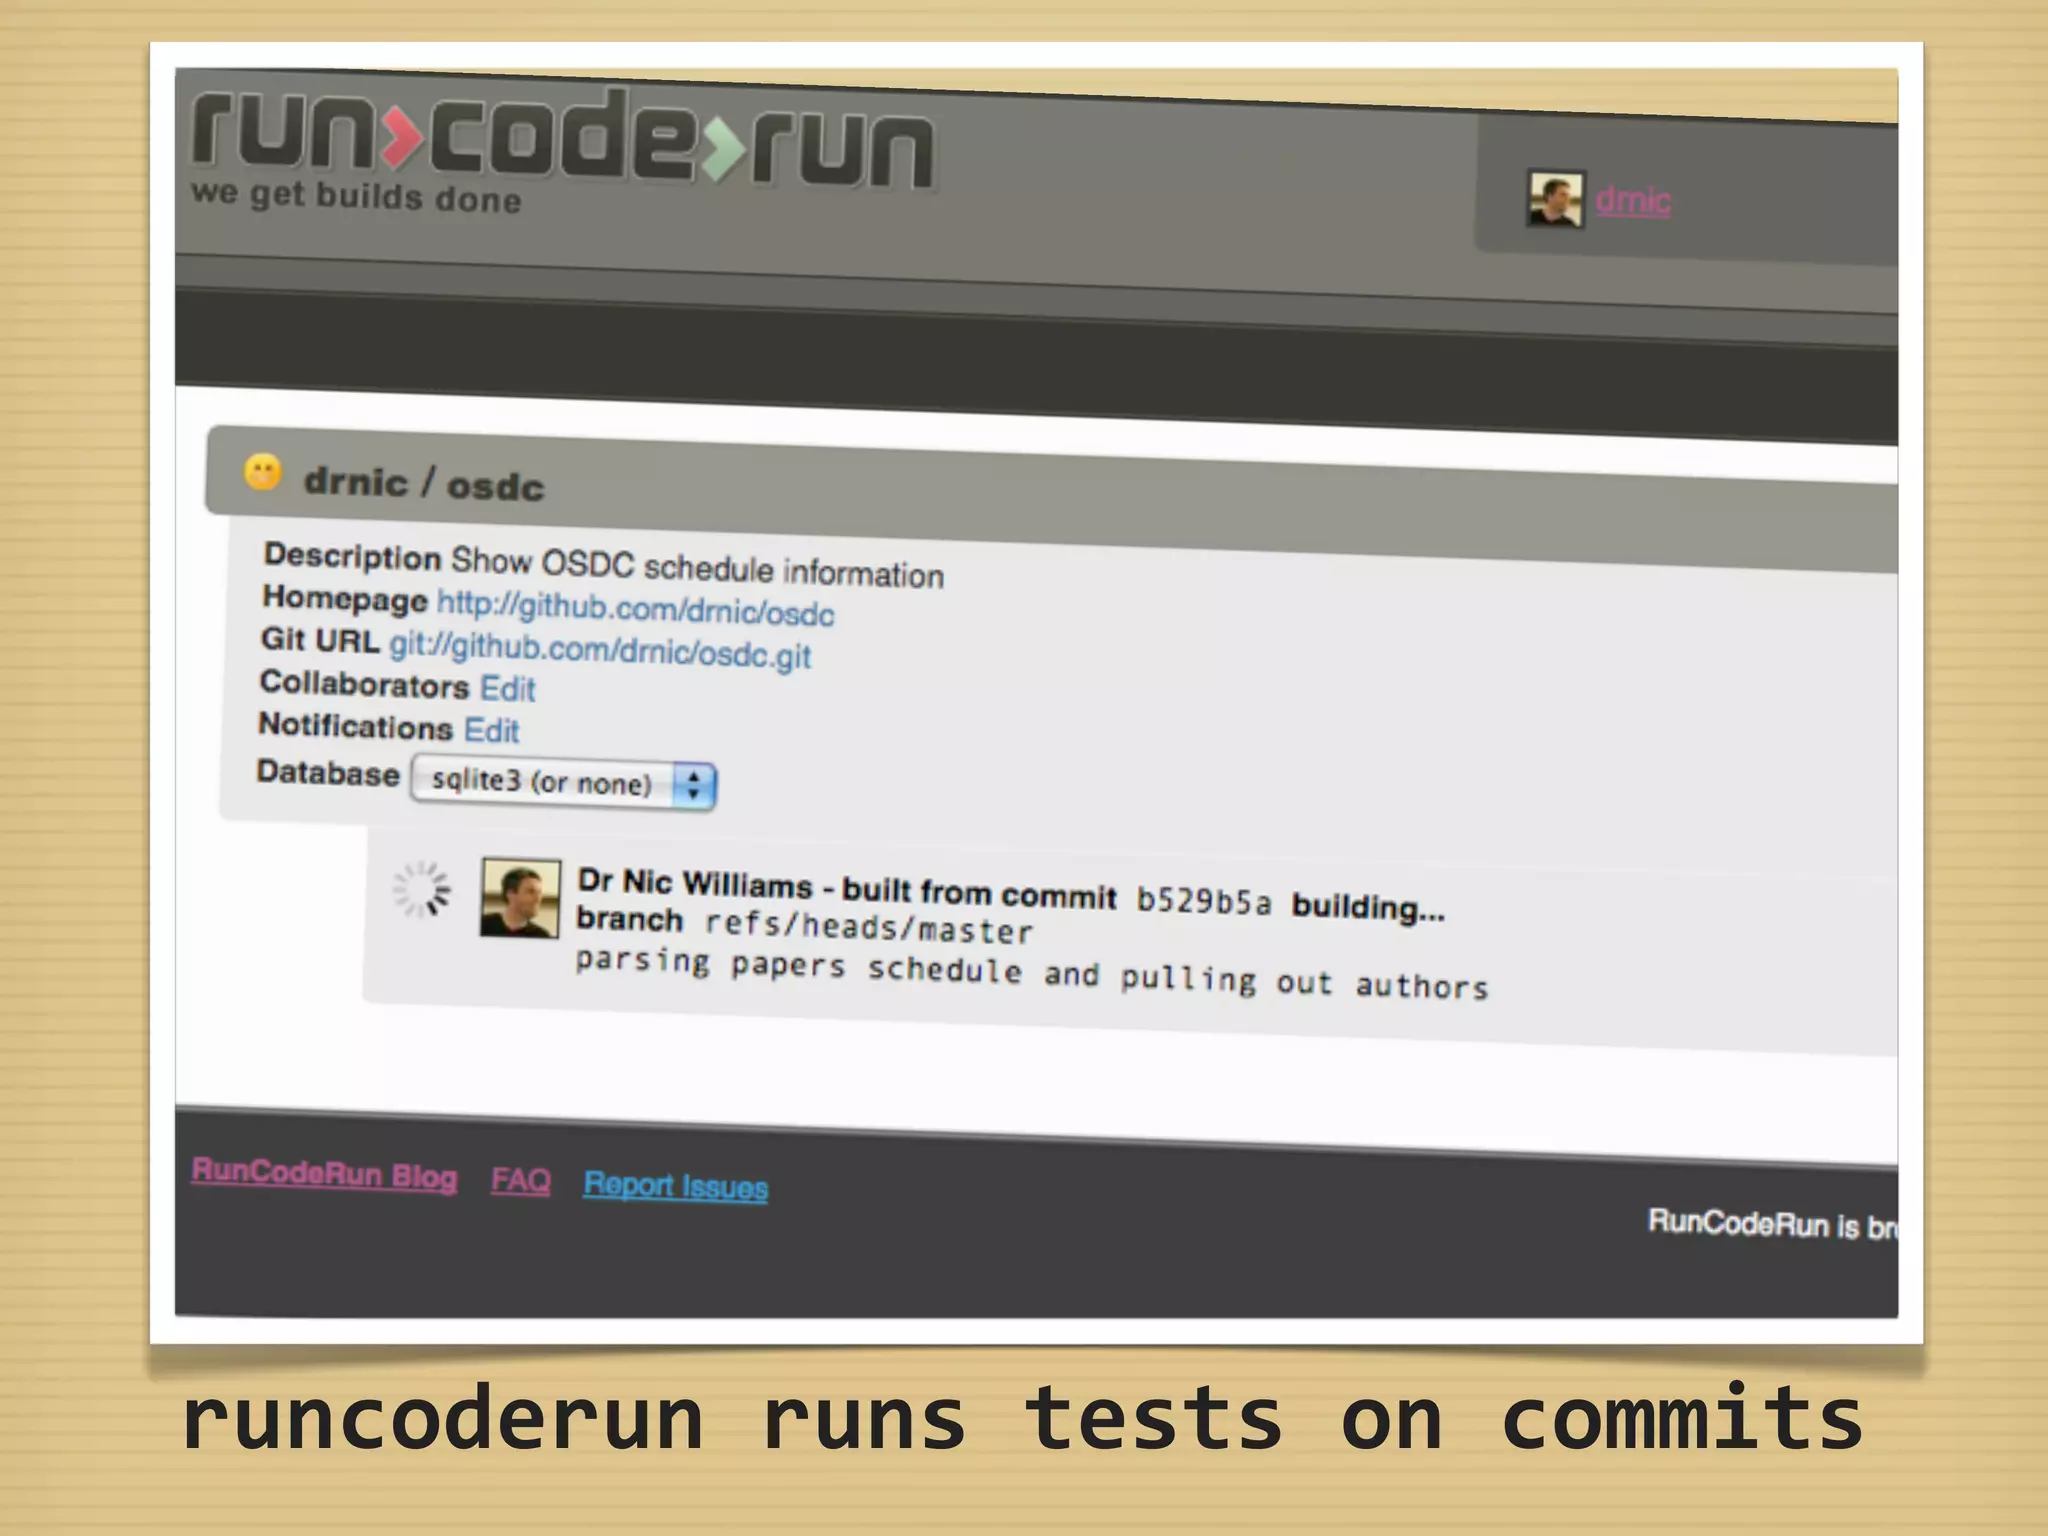2048x1536 pixels.
Task: Click the red arrow in the logo
Action: [x=403, y=136]
